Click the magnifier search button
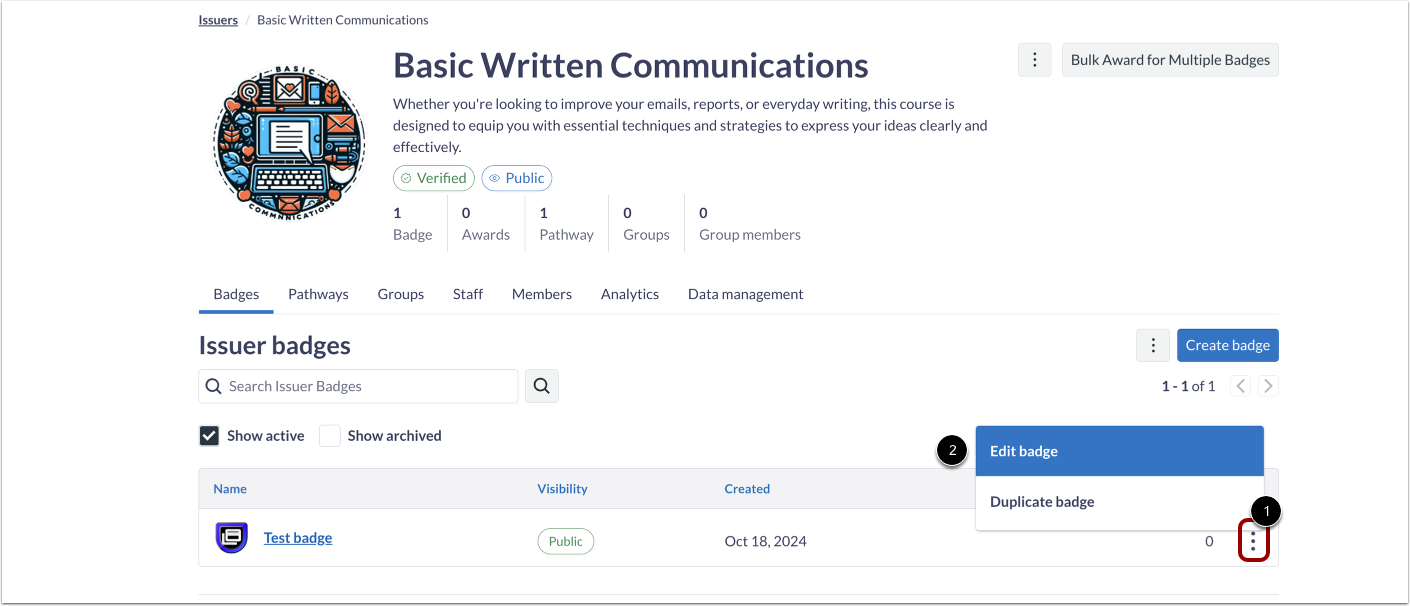The height and width of the screenshot is (606, 1410). click(542, 386)
